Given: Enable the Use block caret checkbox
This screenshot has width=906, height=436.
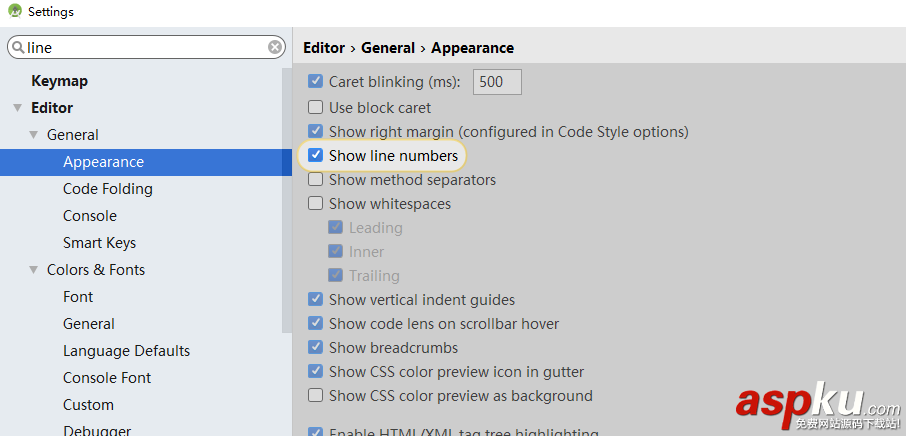Looking at the screenshot, I should tap(316, 108).
